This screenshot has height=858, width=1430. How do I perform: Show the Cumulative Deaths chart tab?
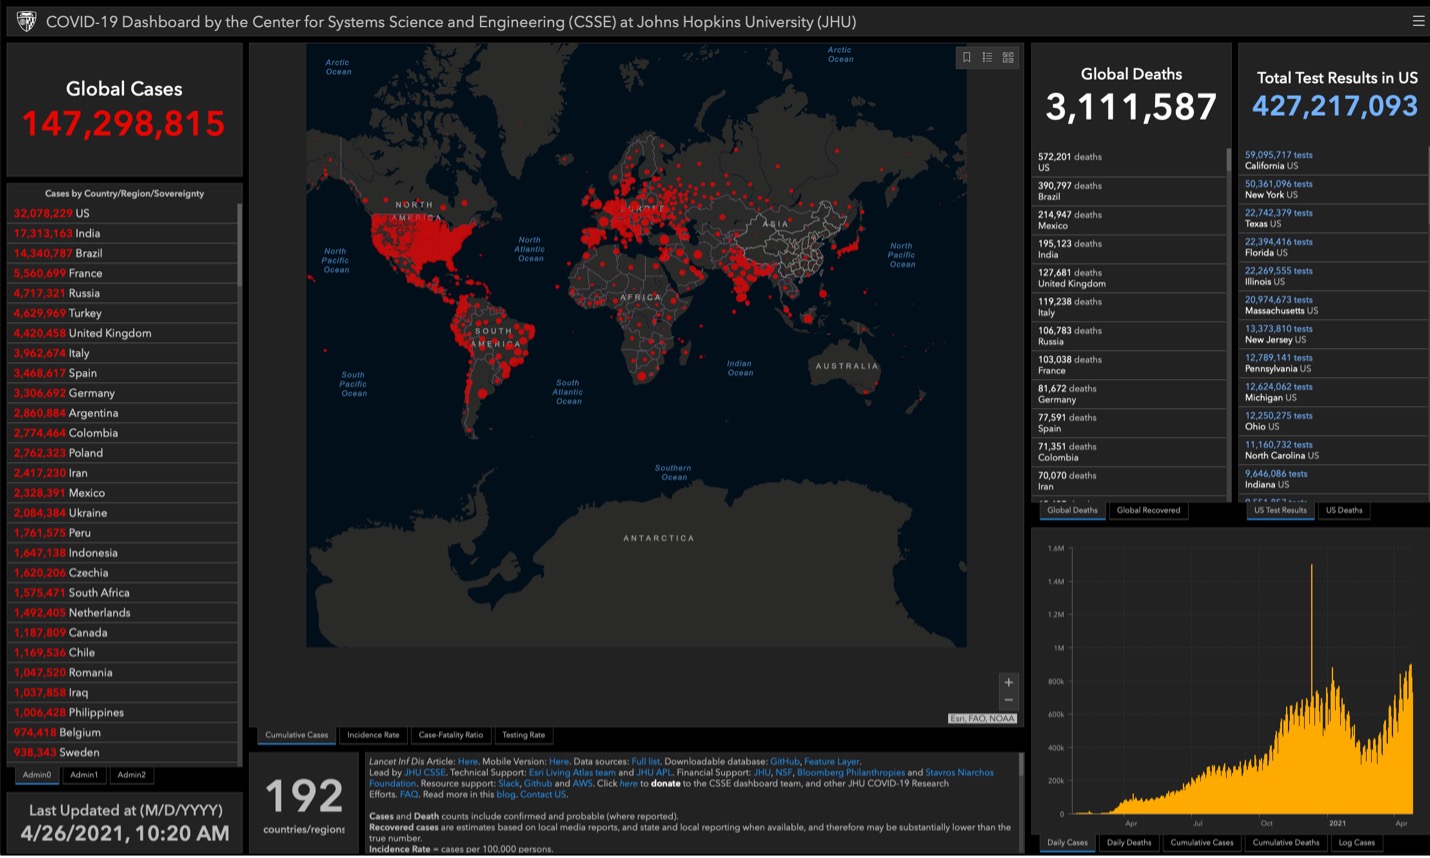click(x=1286, y=843)
